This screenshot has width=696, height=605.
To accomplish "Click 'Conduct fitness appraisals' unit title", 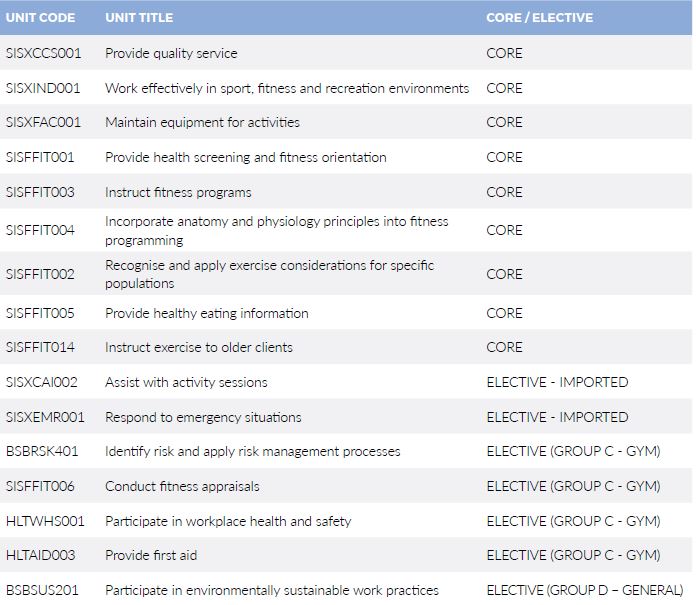I will (182, 486).
